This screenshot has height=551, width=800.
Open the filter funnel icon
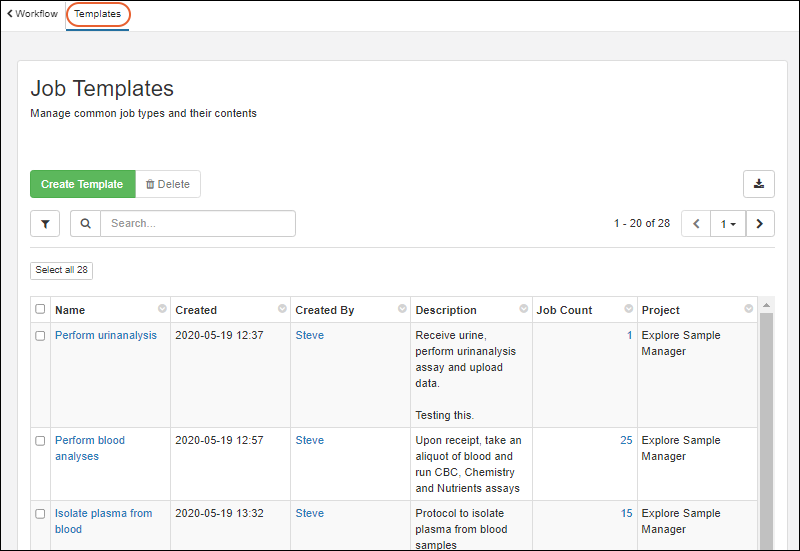pyautogui.click(x=45, y=224)
